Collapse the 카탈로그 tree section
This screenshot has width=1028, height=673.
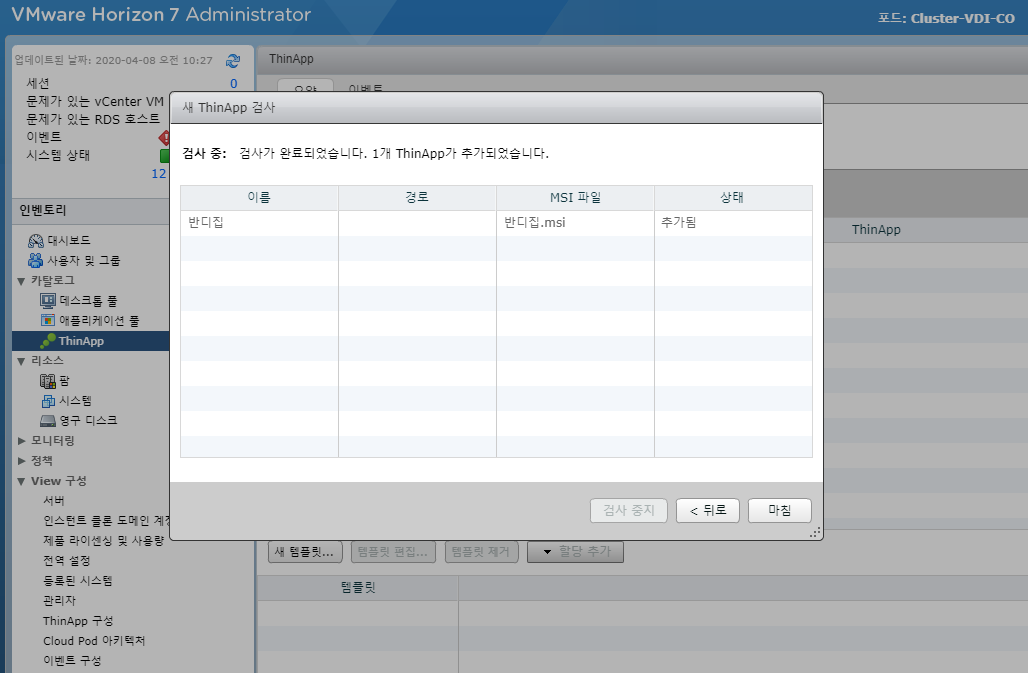point(21,281)
